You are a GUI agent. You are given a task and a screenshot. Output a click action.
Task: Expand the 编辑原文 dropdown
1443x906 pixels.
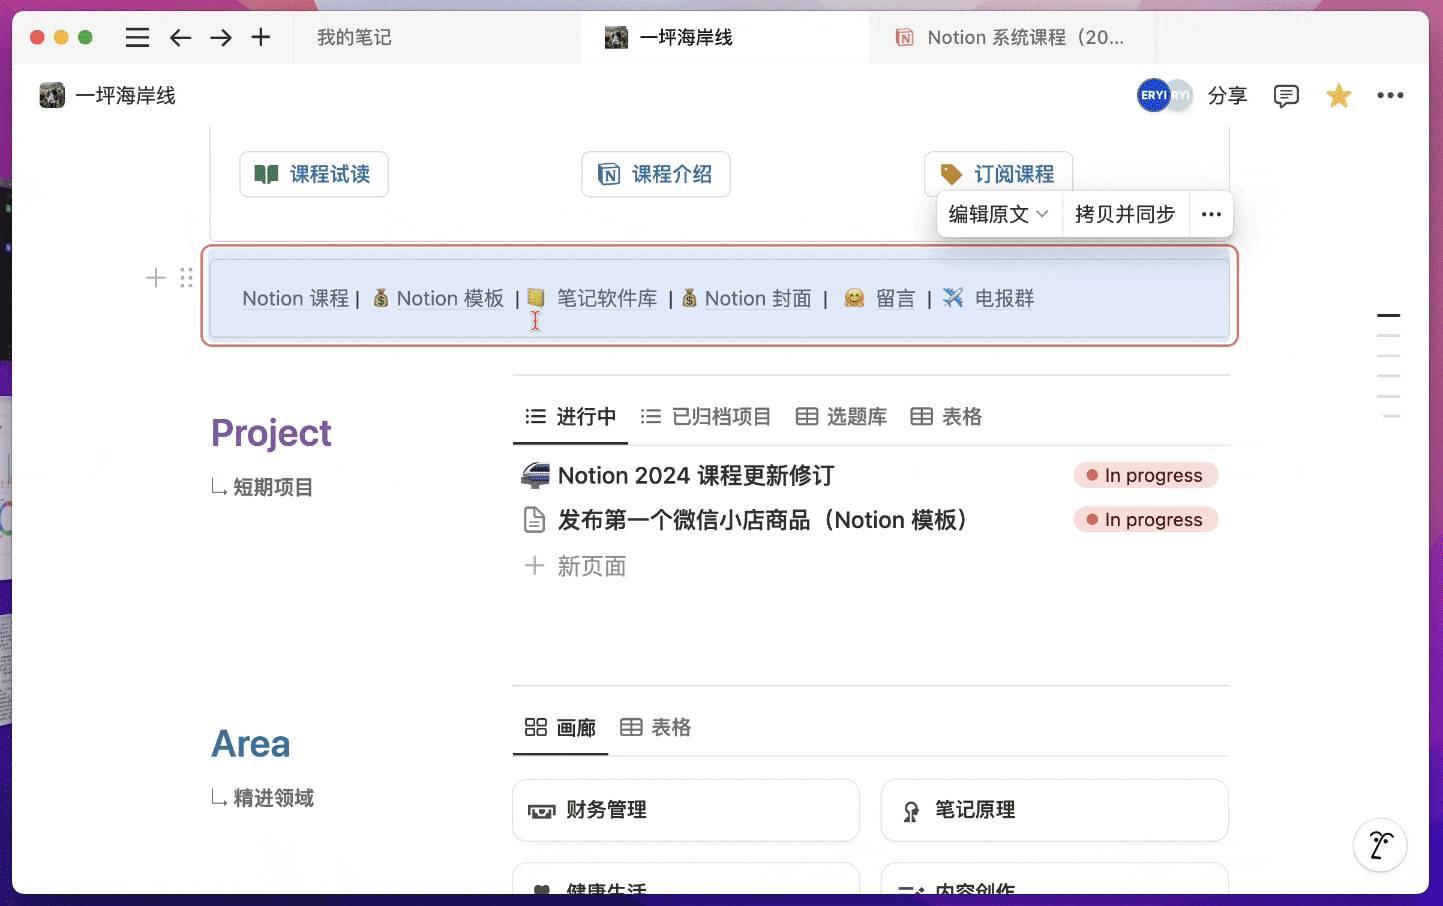pos(998,214)
